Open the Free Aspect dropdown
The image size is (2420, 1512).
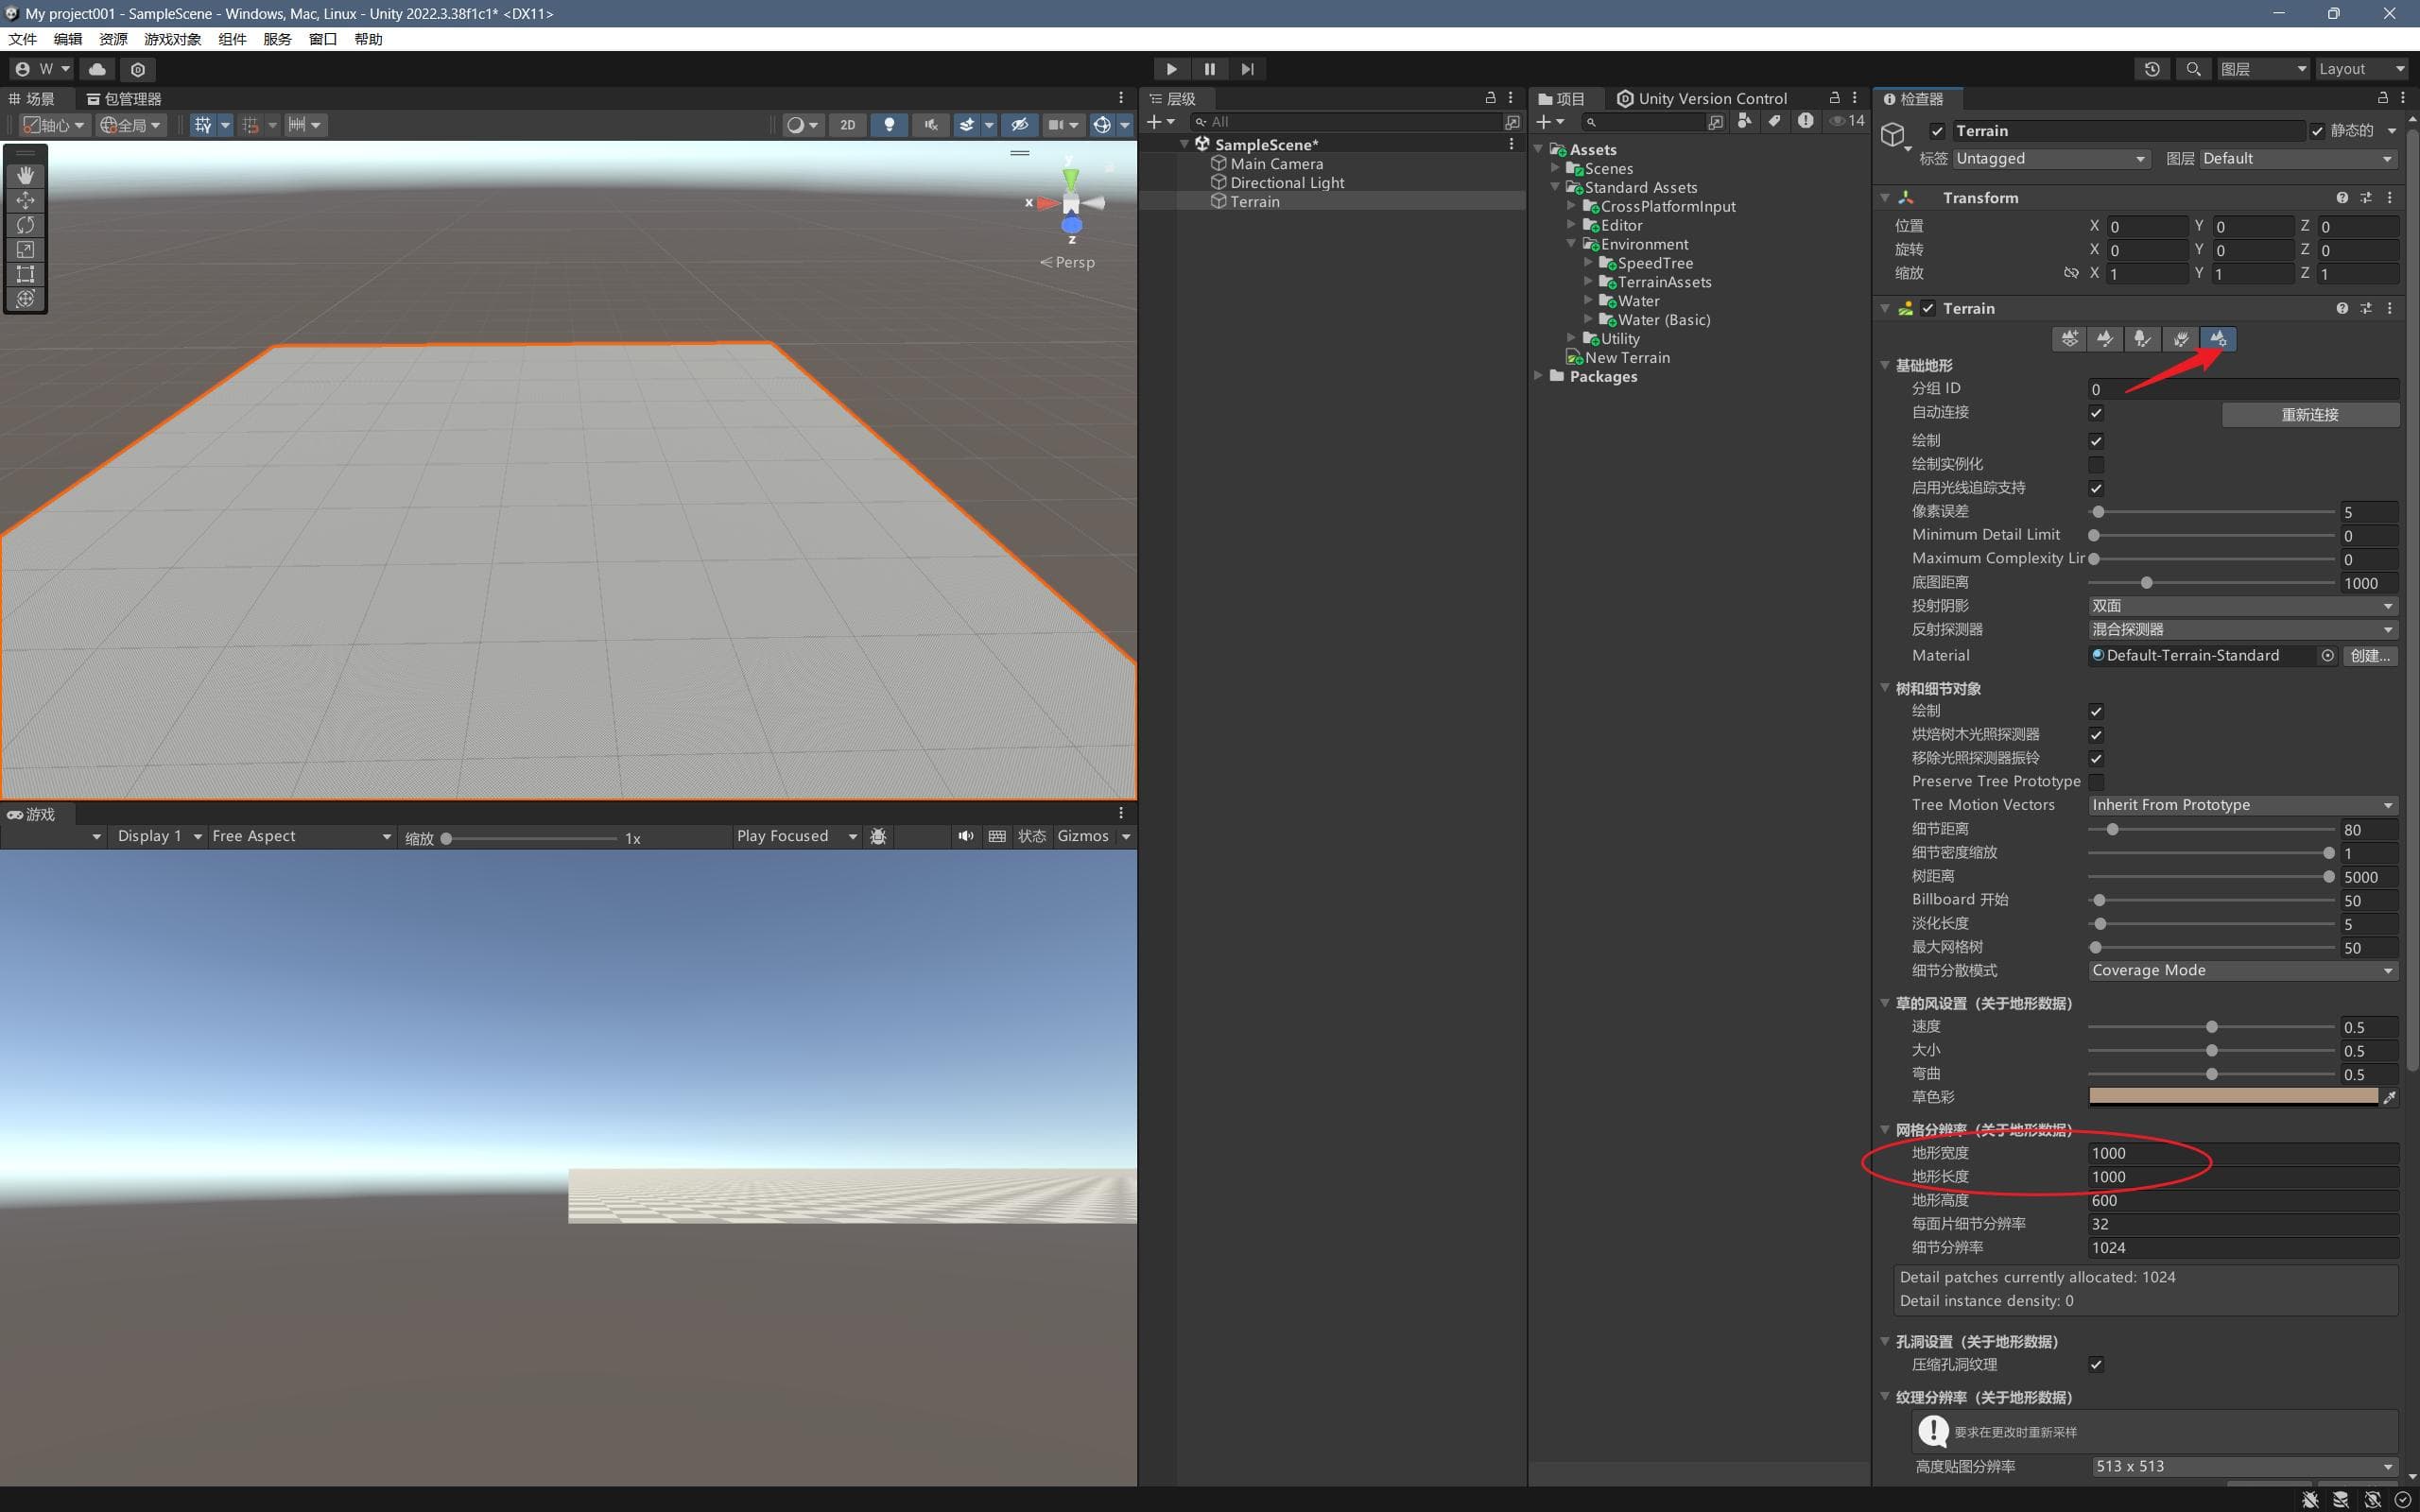[x=301, y=836]
